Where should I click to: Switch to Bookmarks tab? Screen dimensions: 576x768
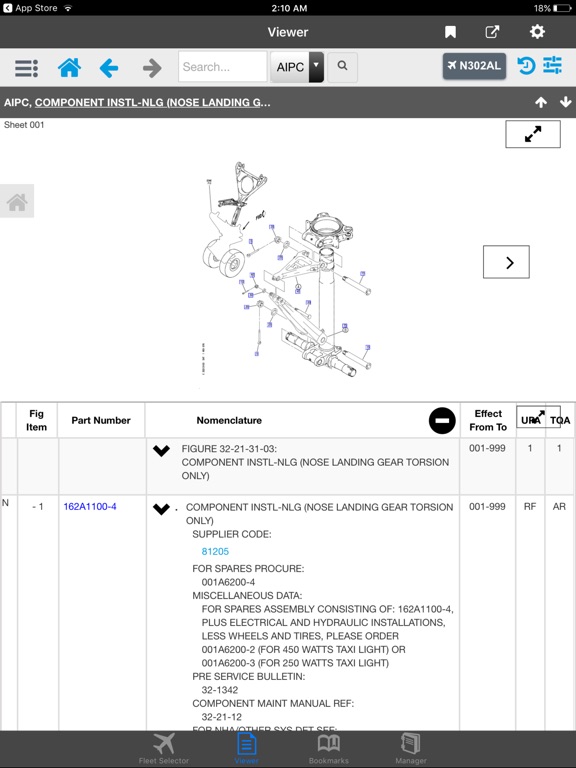point(329,749)
